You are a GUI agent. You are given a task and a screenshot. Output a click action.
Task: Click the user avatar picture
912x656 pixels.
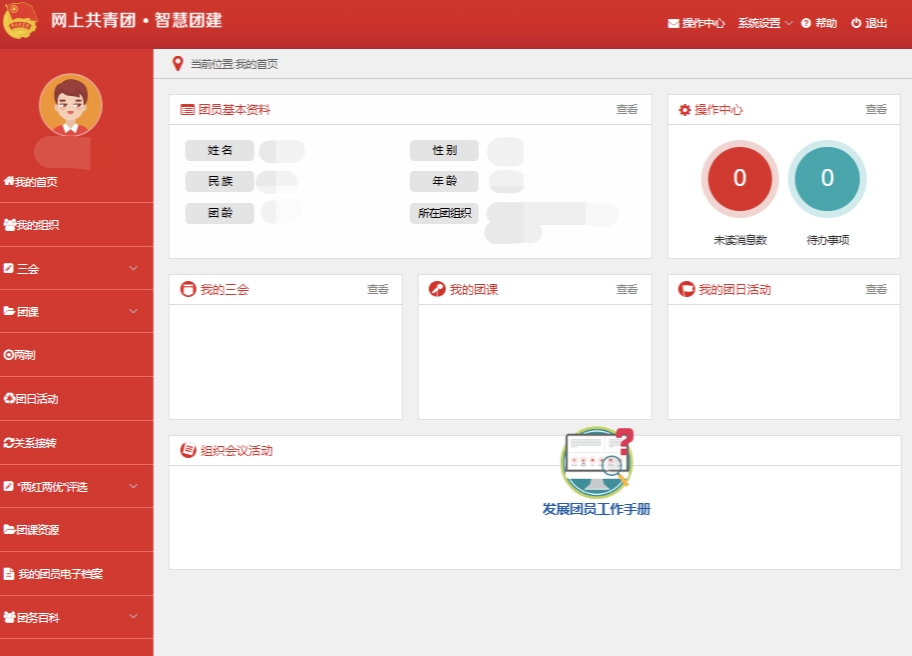tap(71, 105)
